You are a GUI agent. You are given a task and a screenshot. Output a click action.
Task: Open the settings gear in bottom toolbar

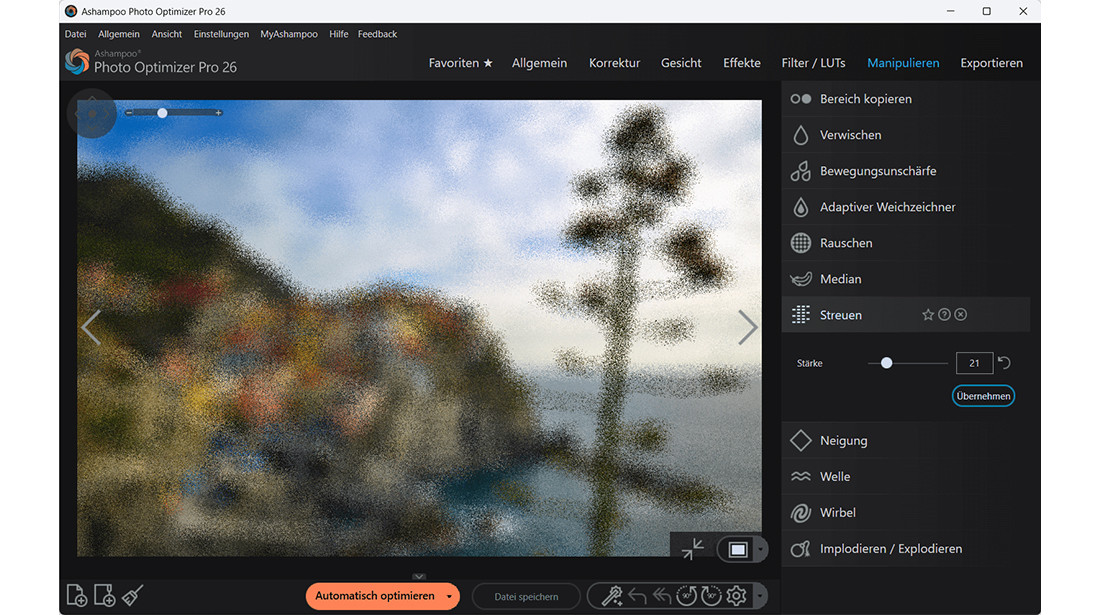[x=736, y=596]
